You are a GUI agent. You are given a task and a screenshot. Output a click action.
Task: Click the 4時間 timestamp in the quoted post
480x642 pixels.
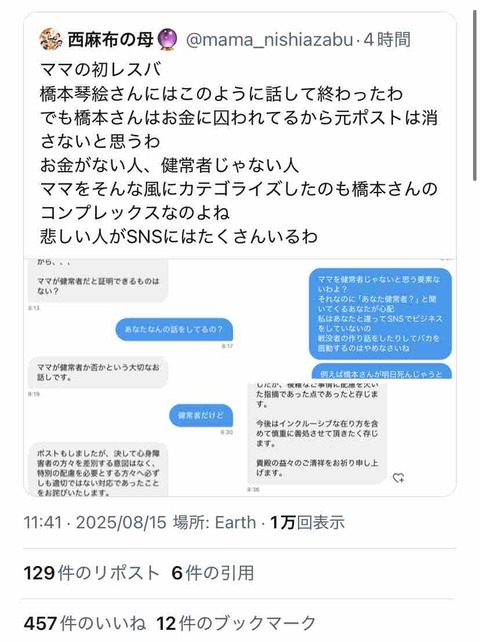tap(387, 40)
